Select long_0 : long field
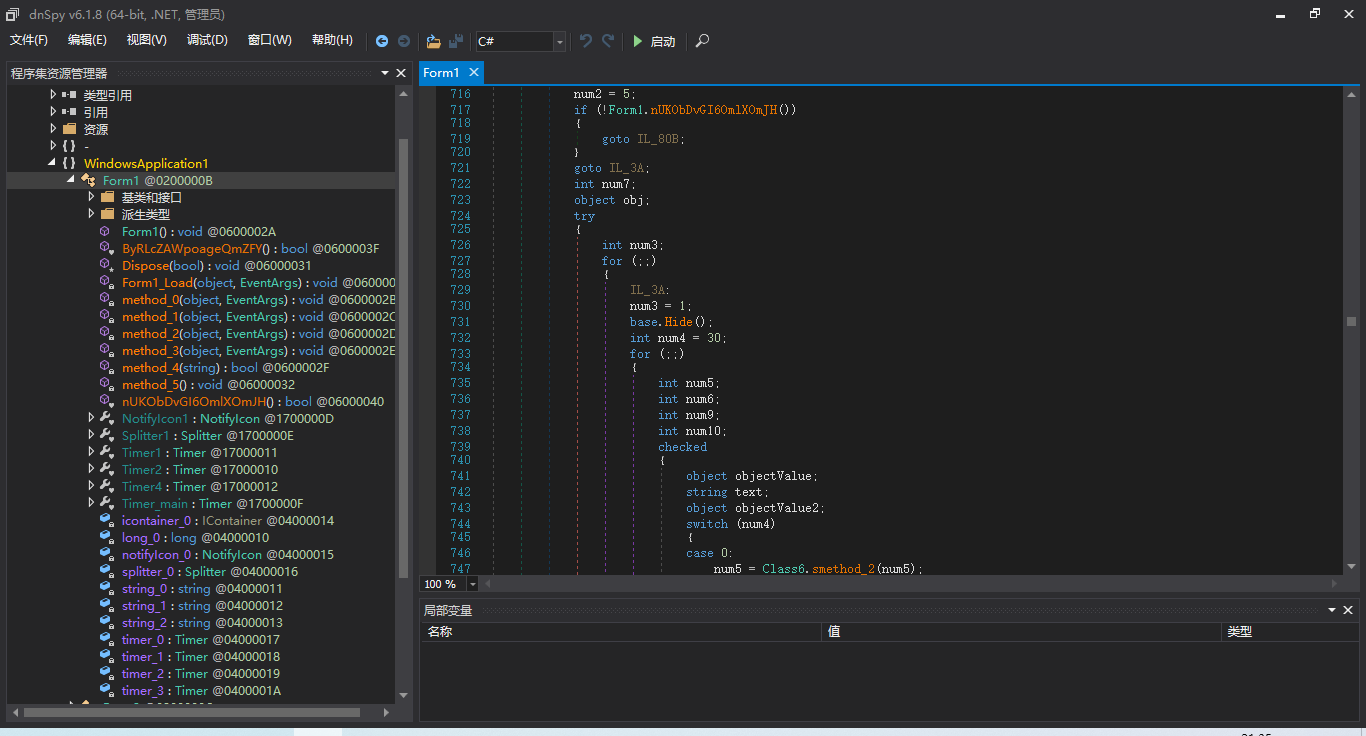 coord(195,537)
